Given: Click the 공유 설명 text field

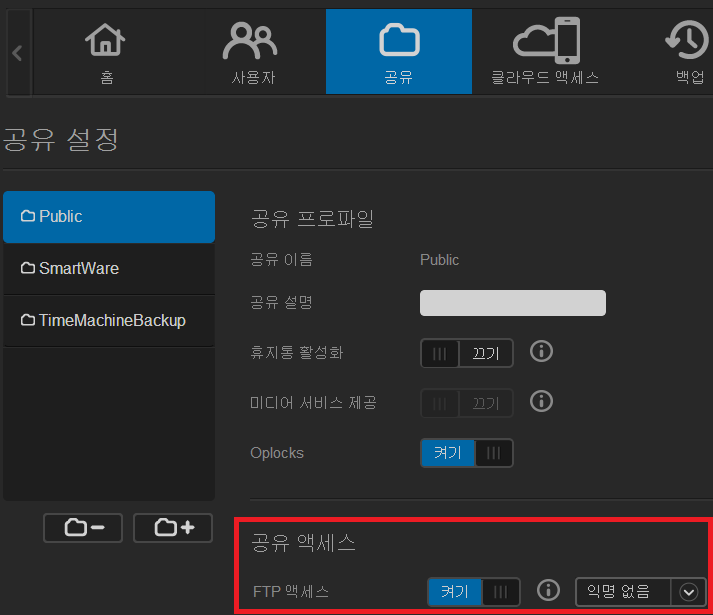Looking at the screenshot, I should click(513, 303).
